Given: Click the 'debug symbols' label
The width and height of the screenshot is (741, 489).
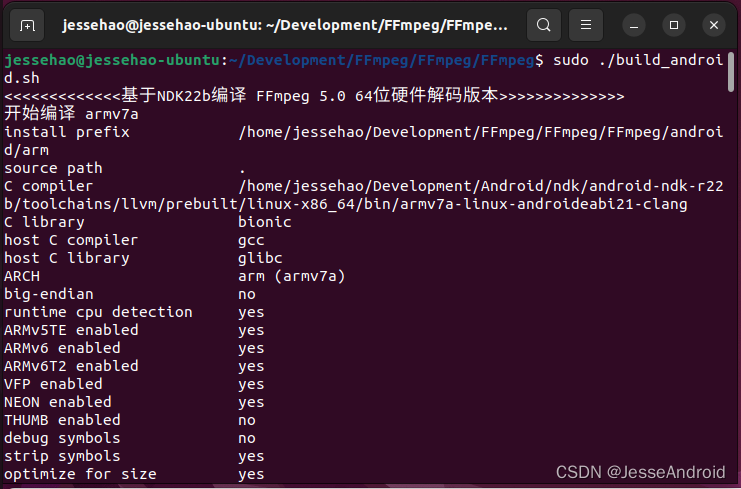Looking at the screenshot, I should (x=62, y=438).
